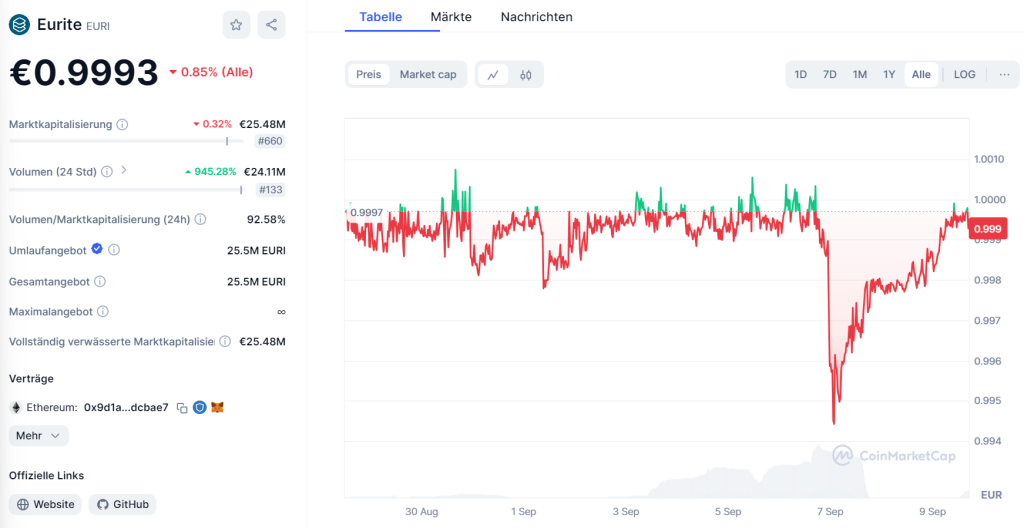This screenshot has height=528, width=1024.
Task: Open info icon beside Vollständig verwässerte Marktkapitalisierung
Action: tap(225, 341)
